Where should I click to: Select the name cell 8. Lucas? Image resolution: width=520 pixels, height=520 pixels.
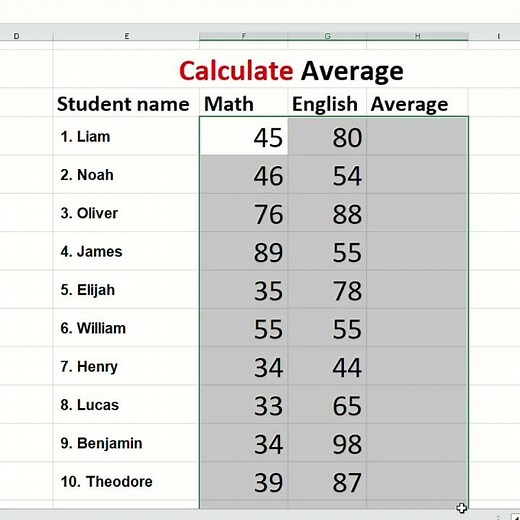coord(126,404)
